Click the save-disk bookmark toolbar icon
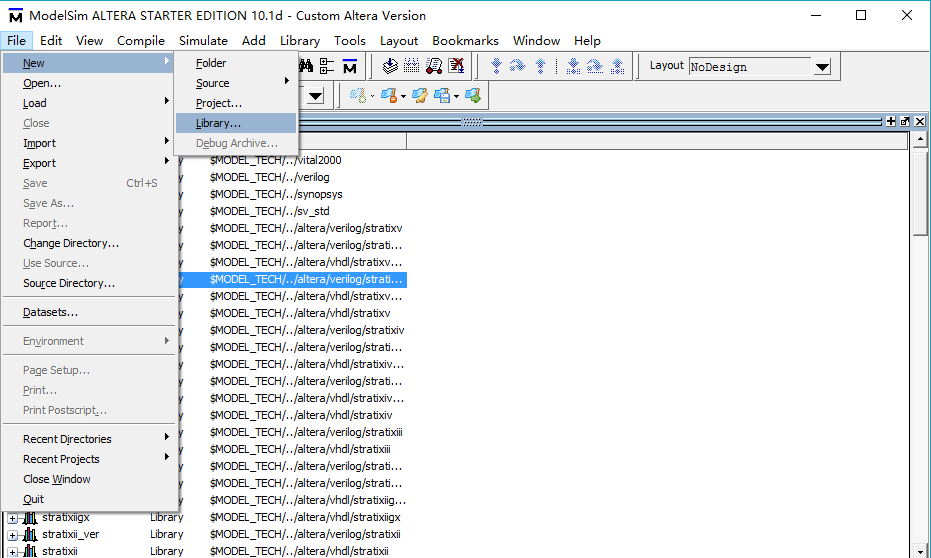Screen dimensions: 931x558 tap(442, 96)
